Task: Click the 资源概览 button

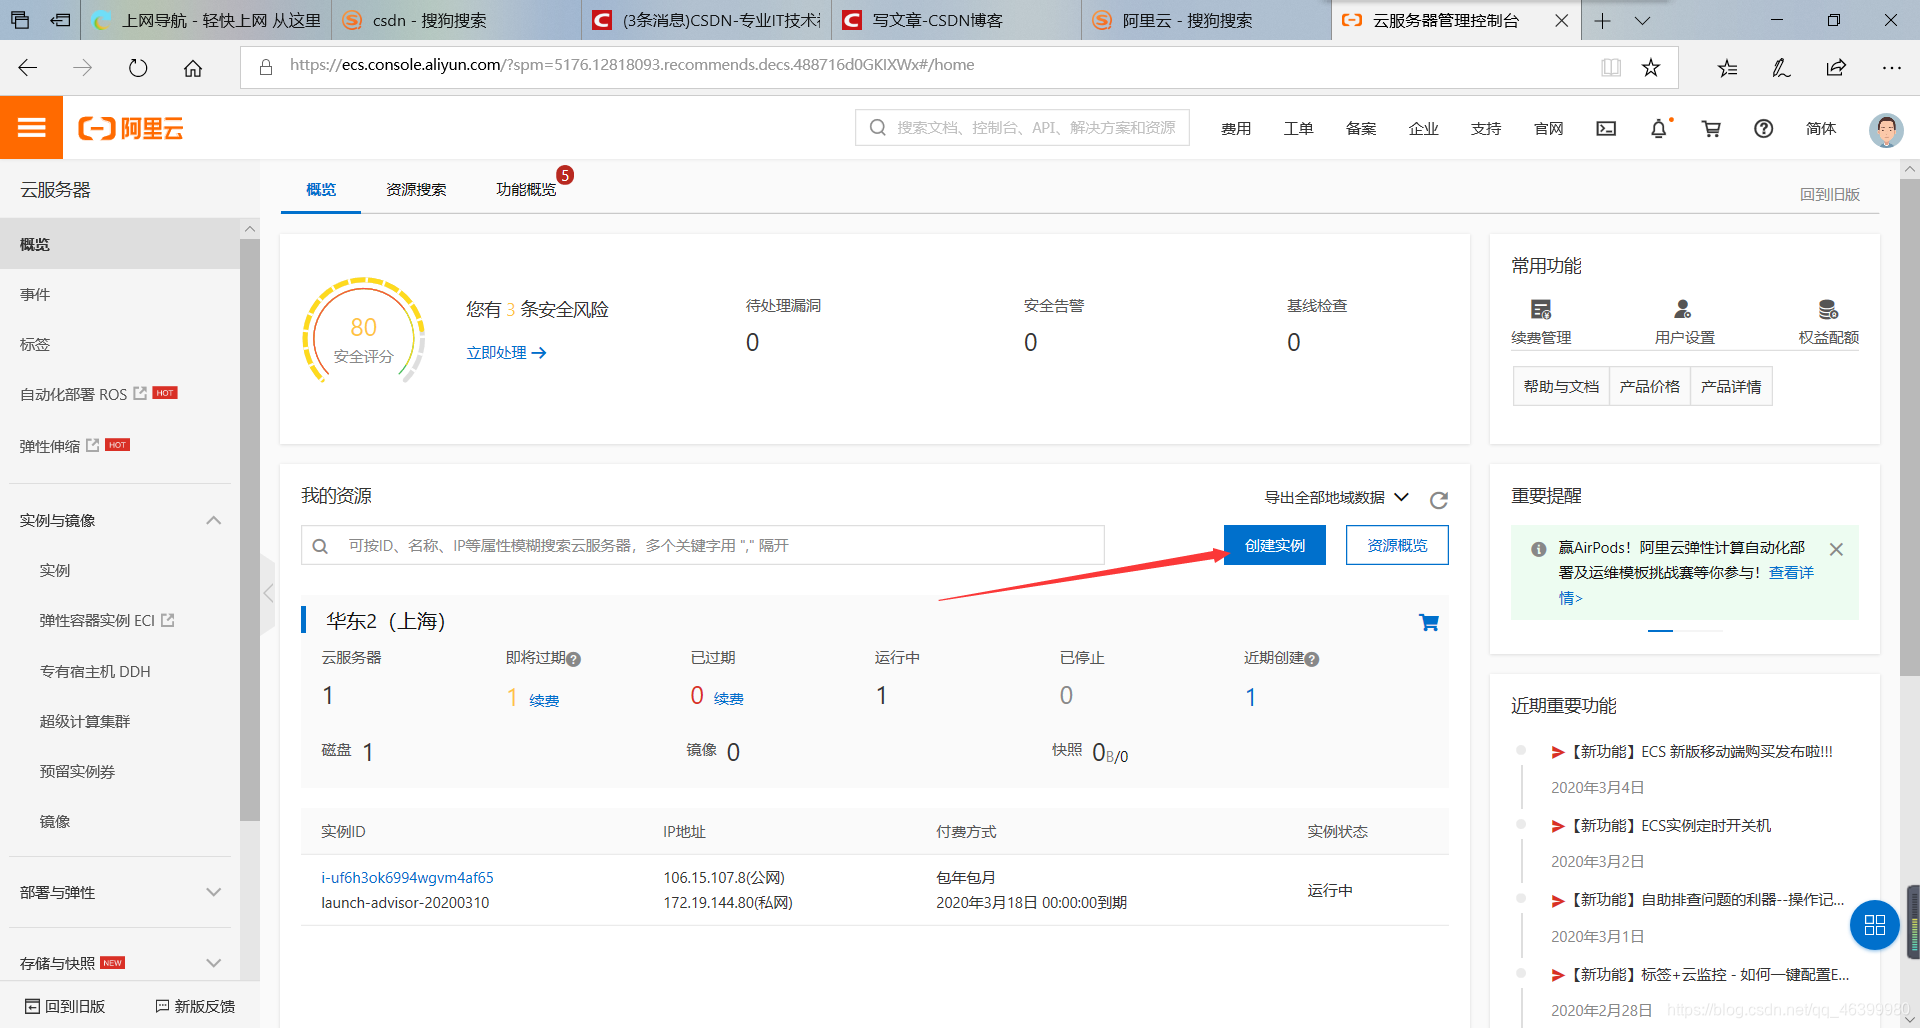Action: (x=1397, y=545)
